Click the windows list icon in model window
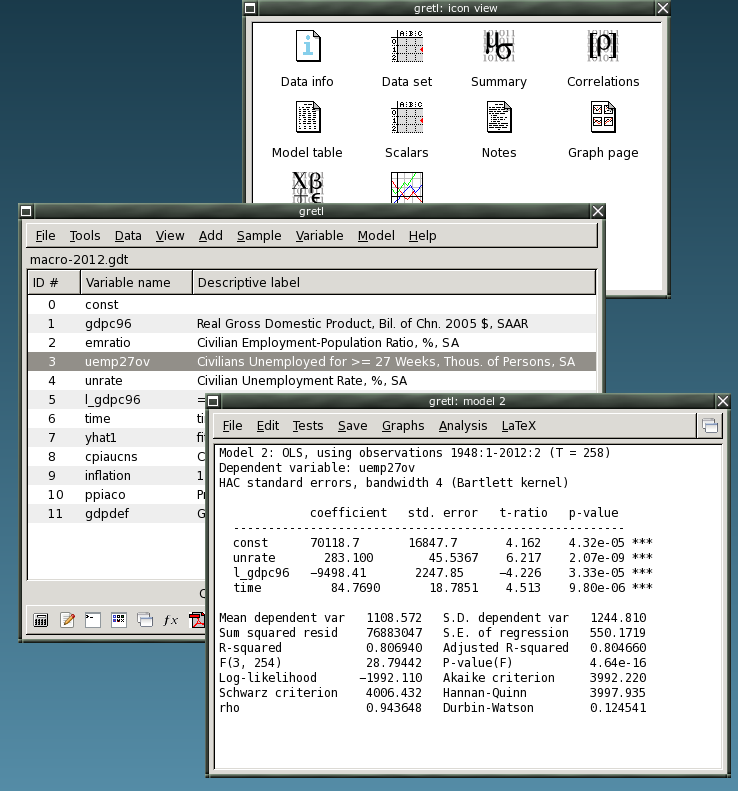738x791 pixels. point(710,426)
